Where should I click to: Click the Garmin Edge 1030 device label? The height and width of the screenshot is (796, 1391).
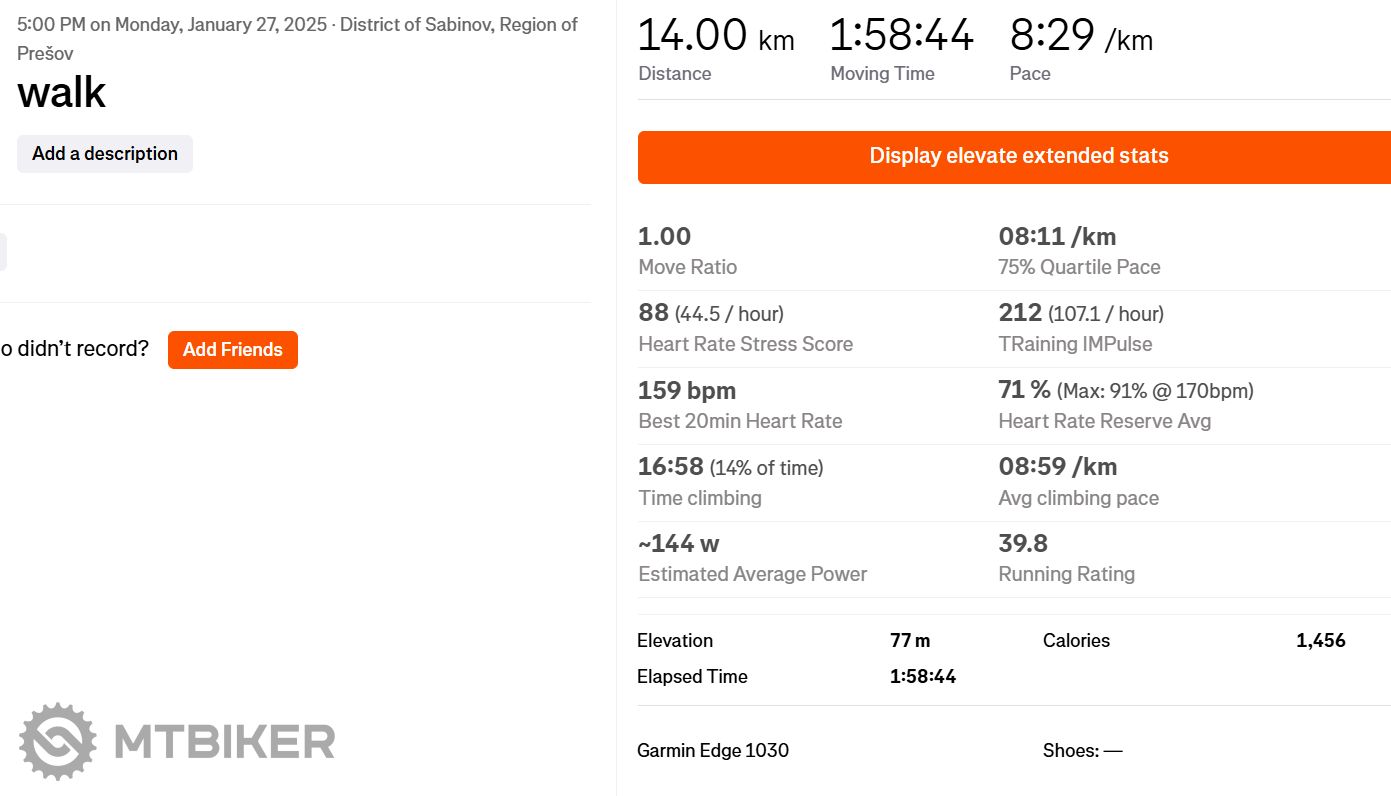click(713, 750)
